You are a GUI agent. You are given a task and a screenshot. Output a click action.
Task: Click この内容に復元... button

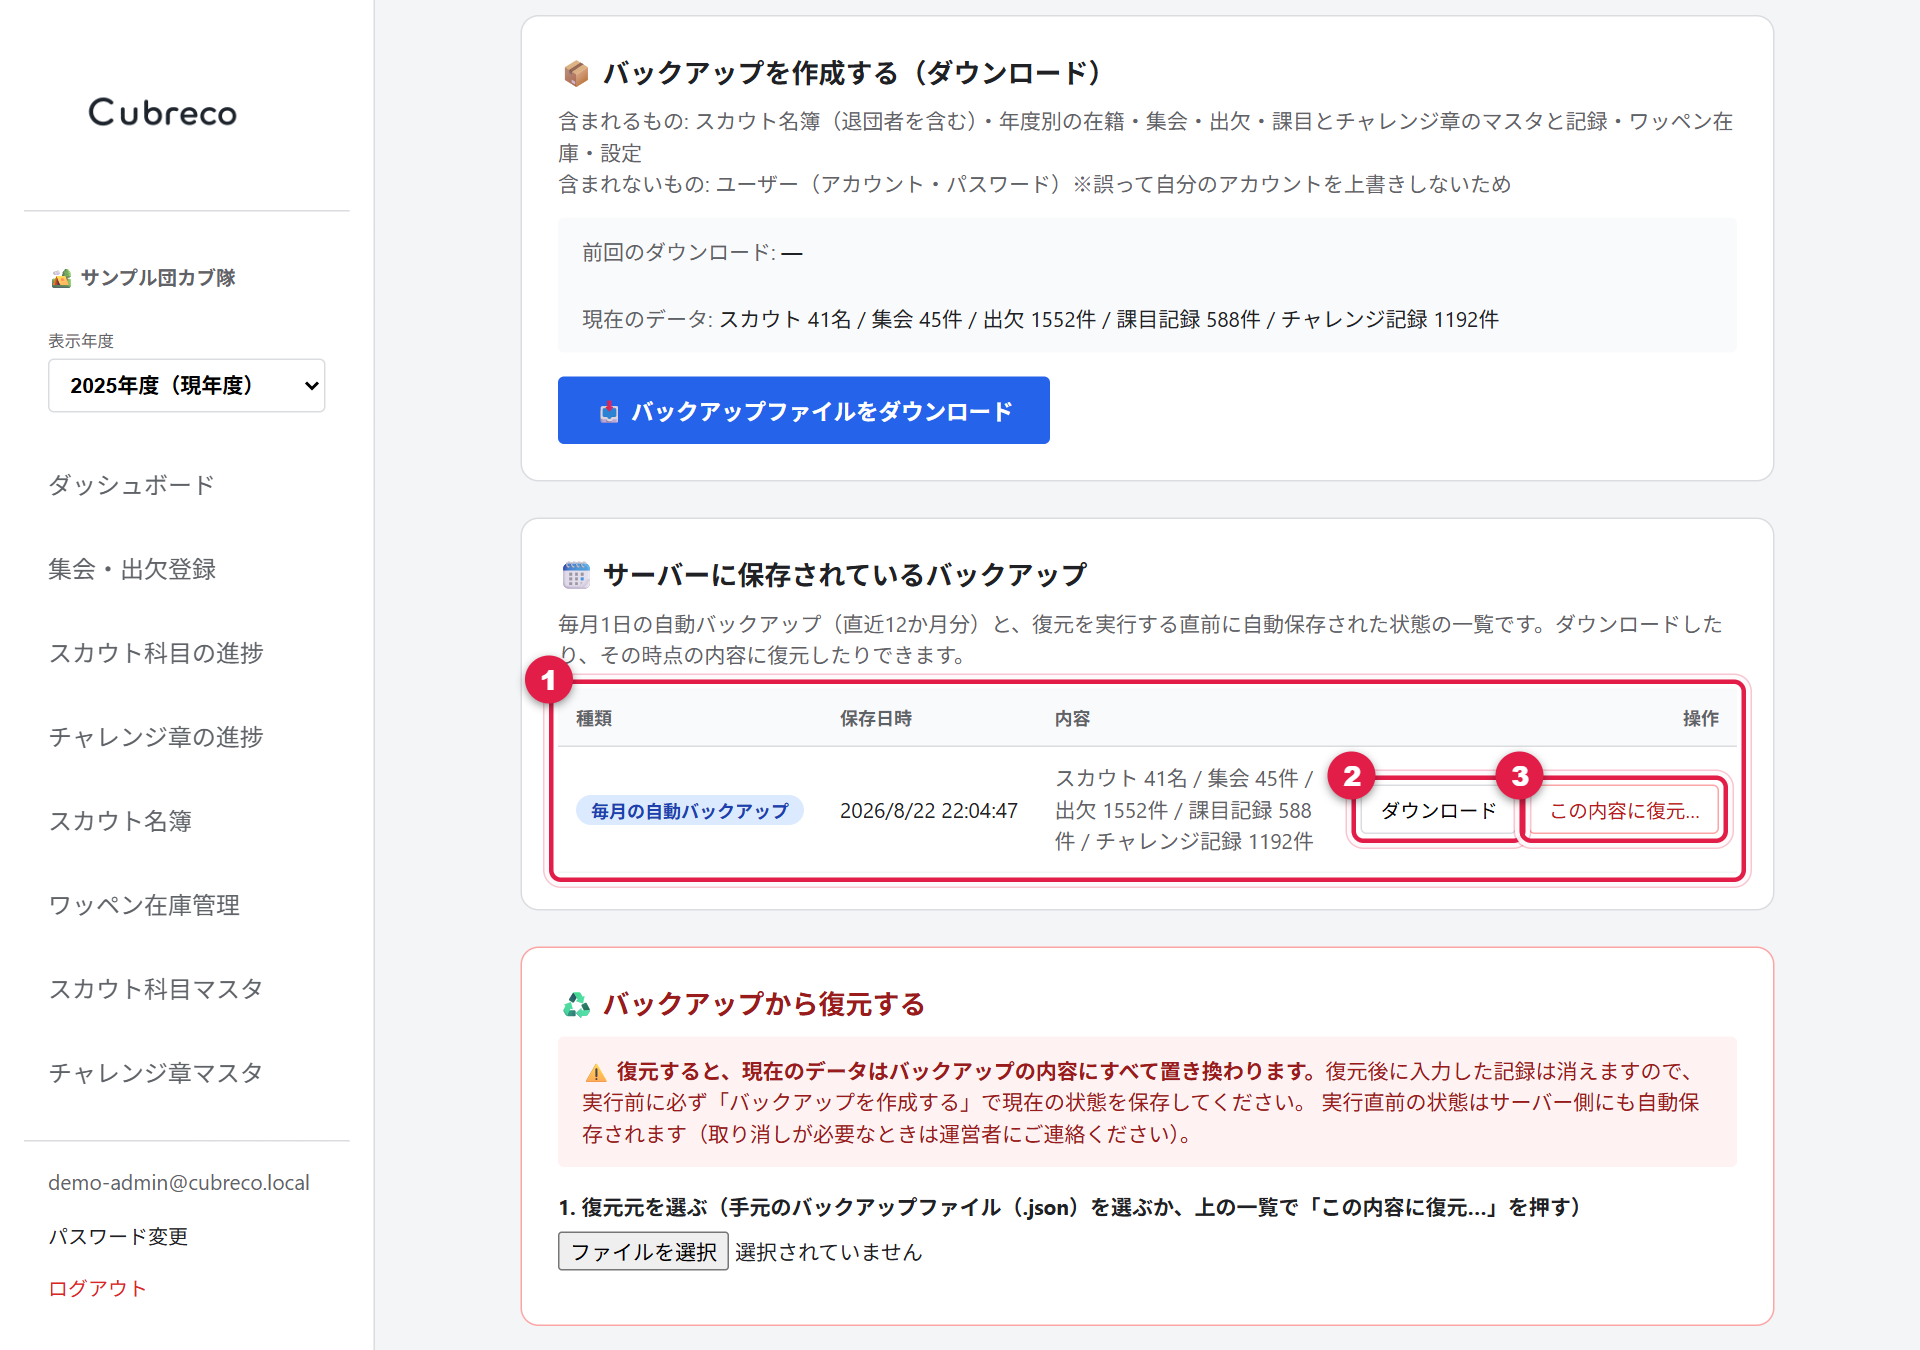coord(1624,810)
